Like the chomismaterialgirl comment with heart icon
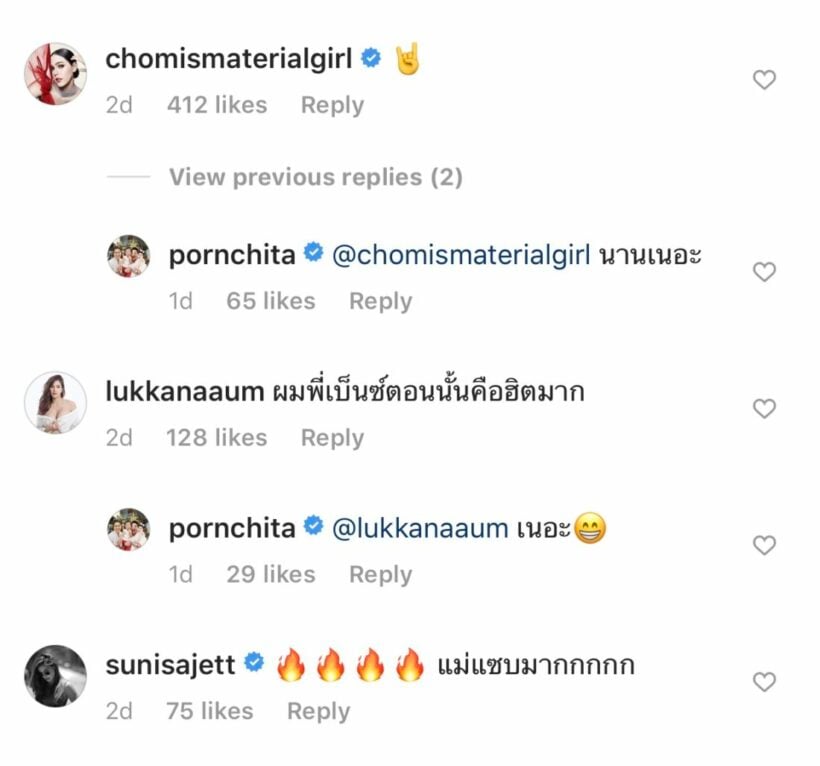The height and width of the screenshot is (766, 820). click(x=764, y=81)
